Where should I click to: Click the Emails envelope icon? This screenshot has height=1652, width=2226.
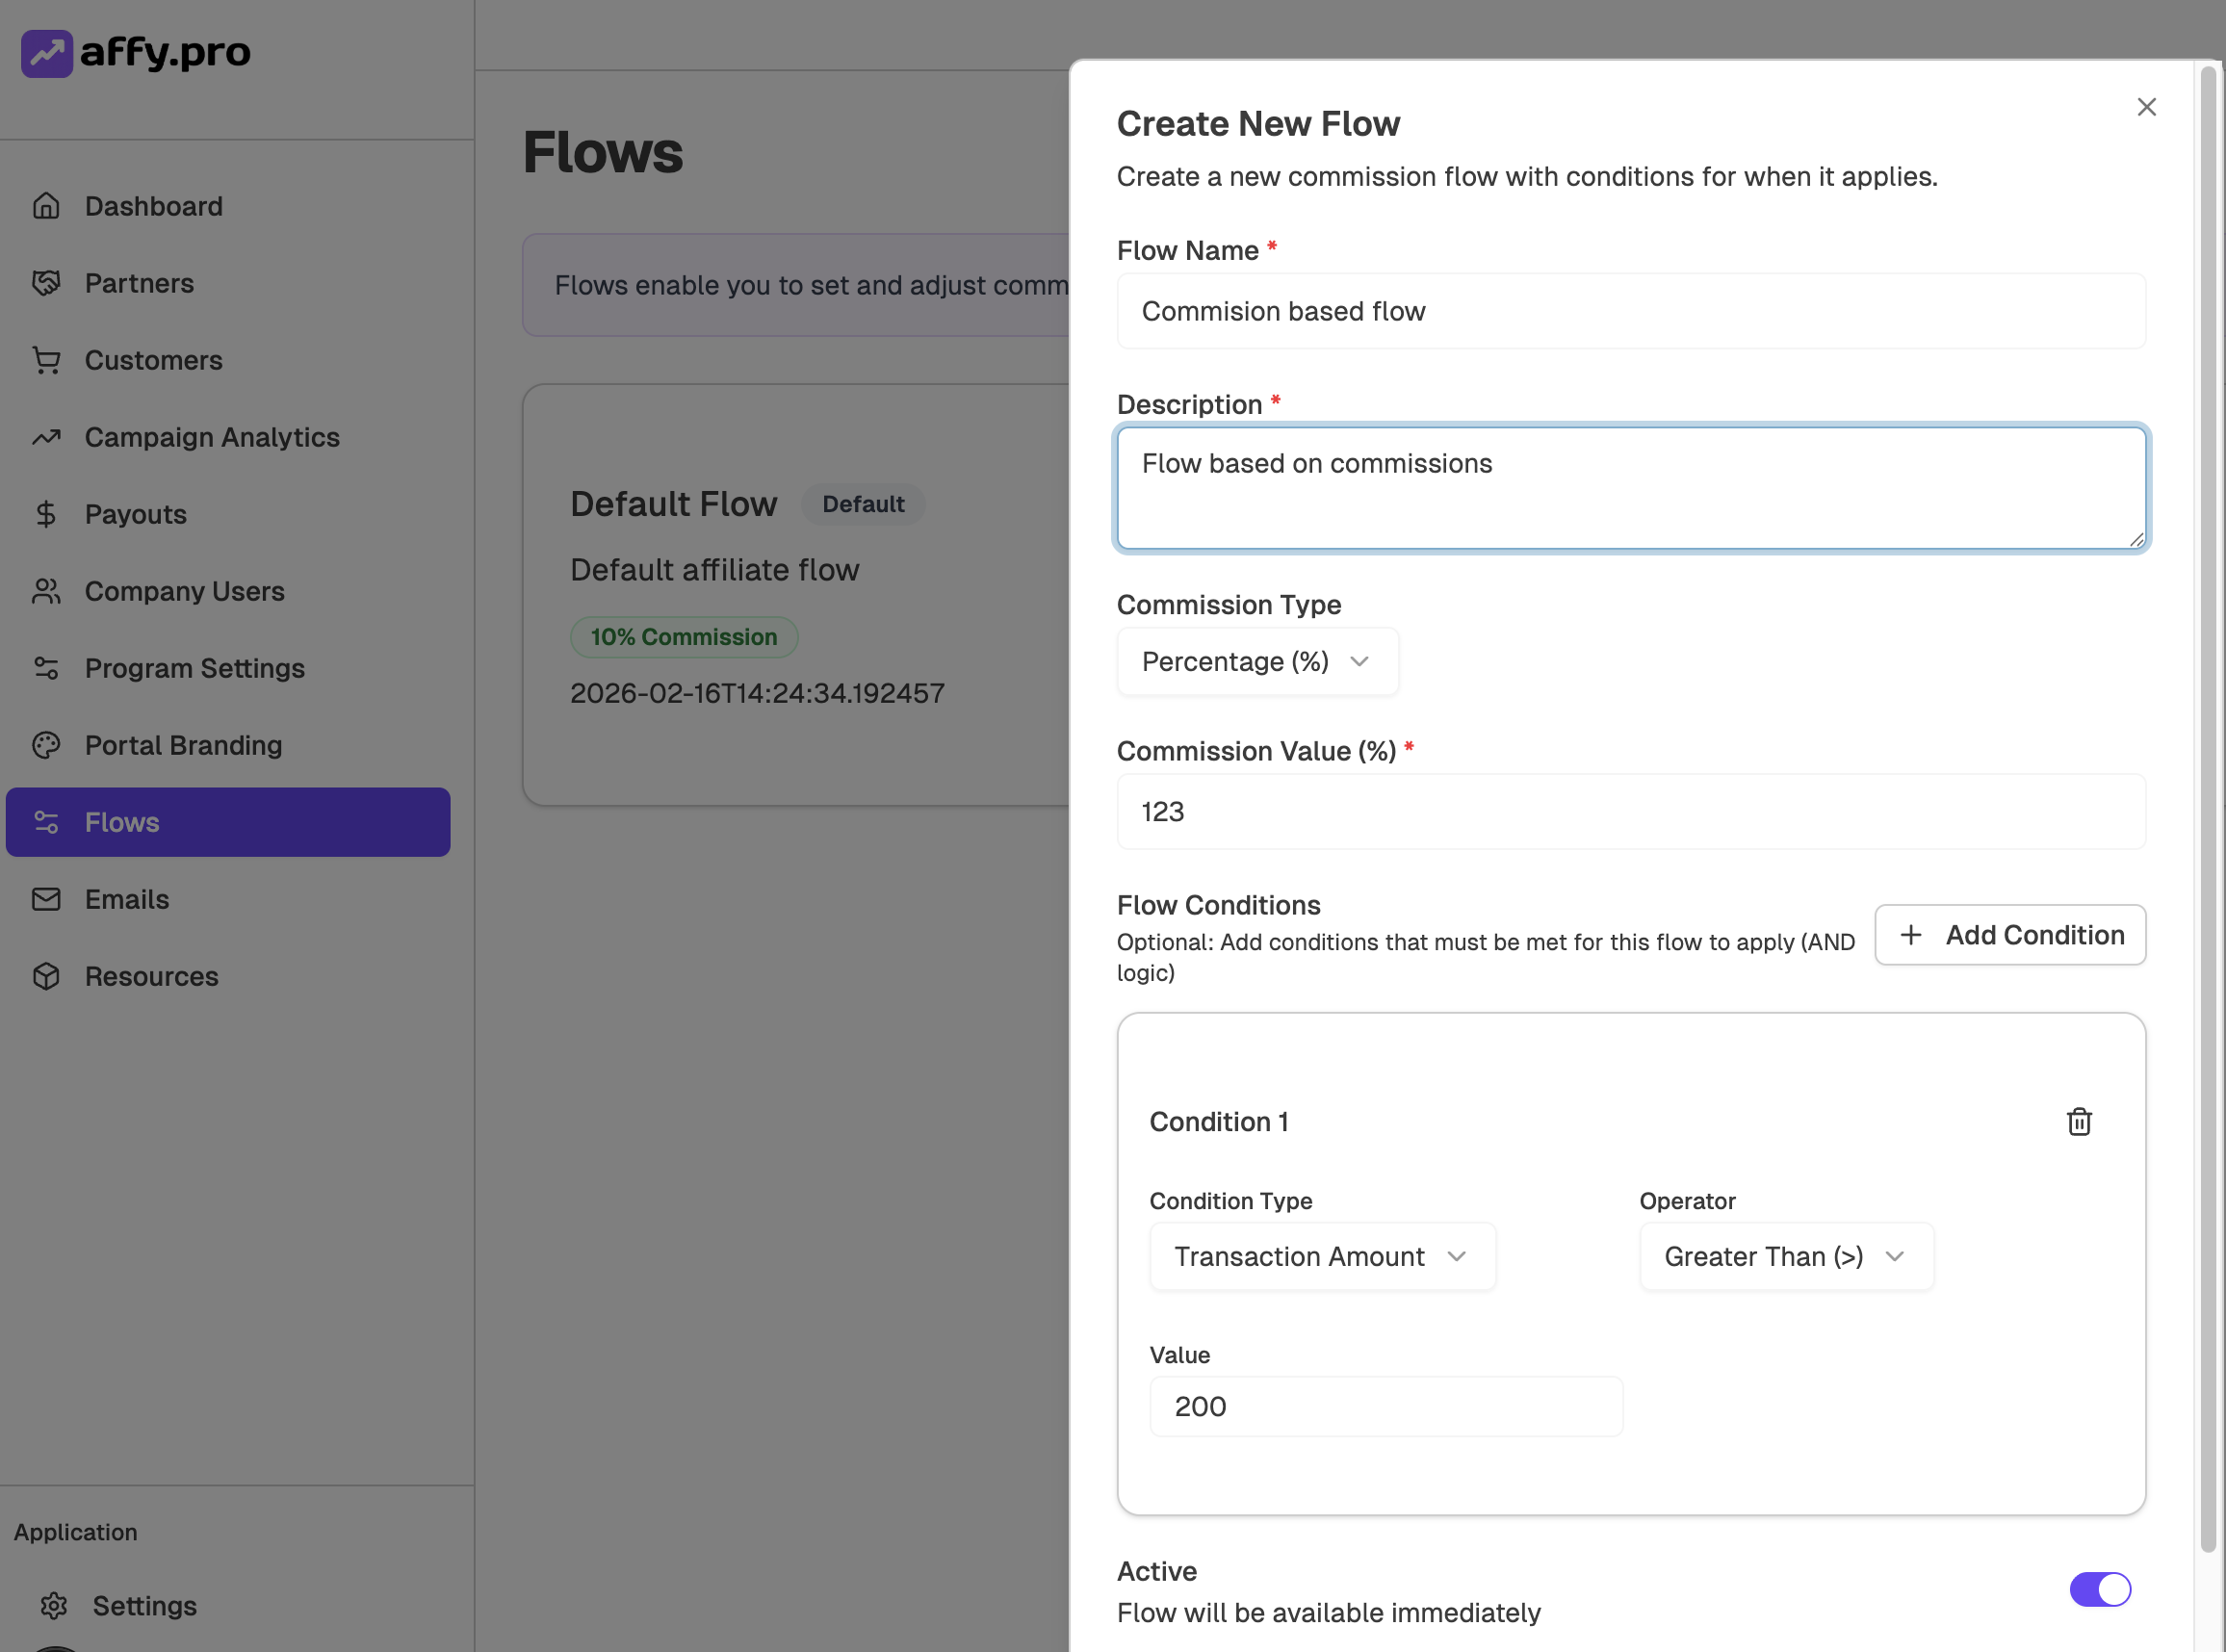pyautogui.click(x=46, y=899)
